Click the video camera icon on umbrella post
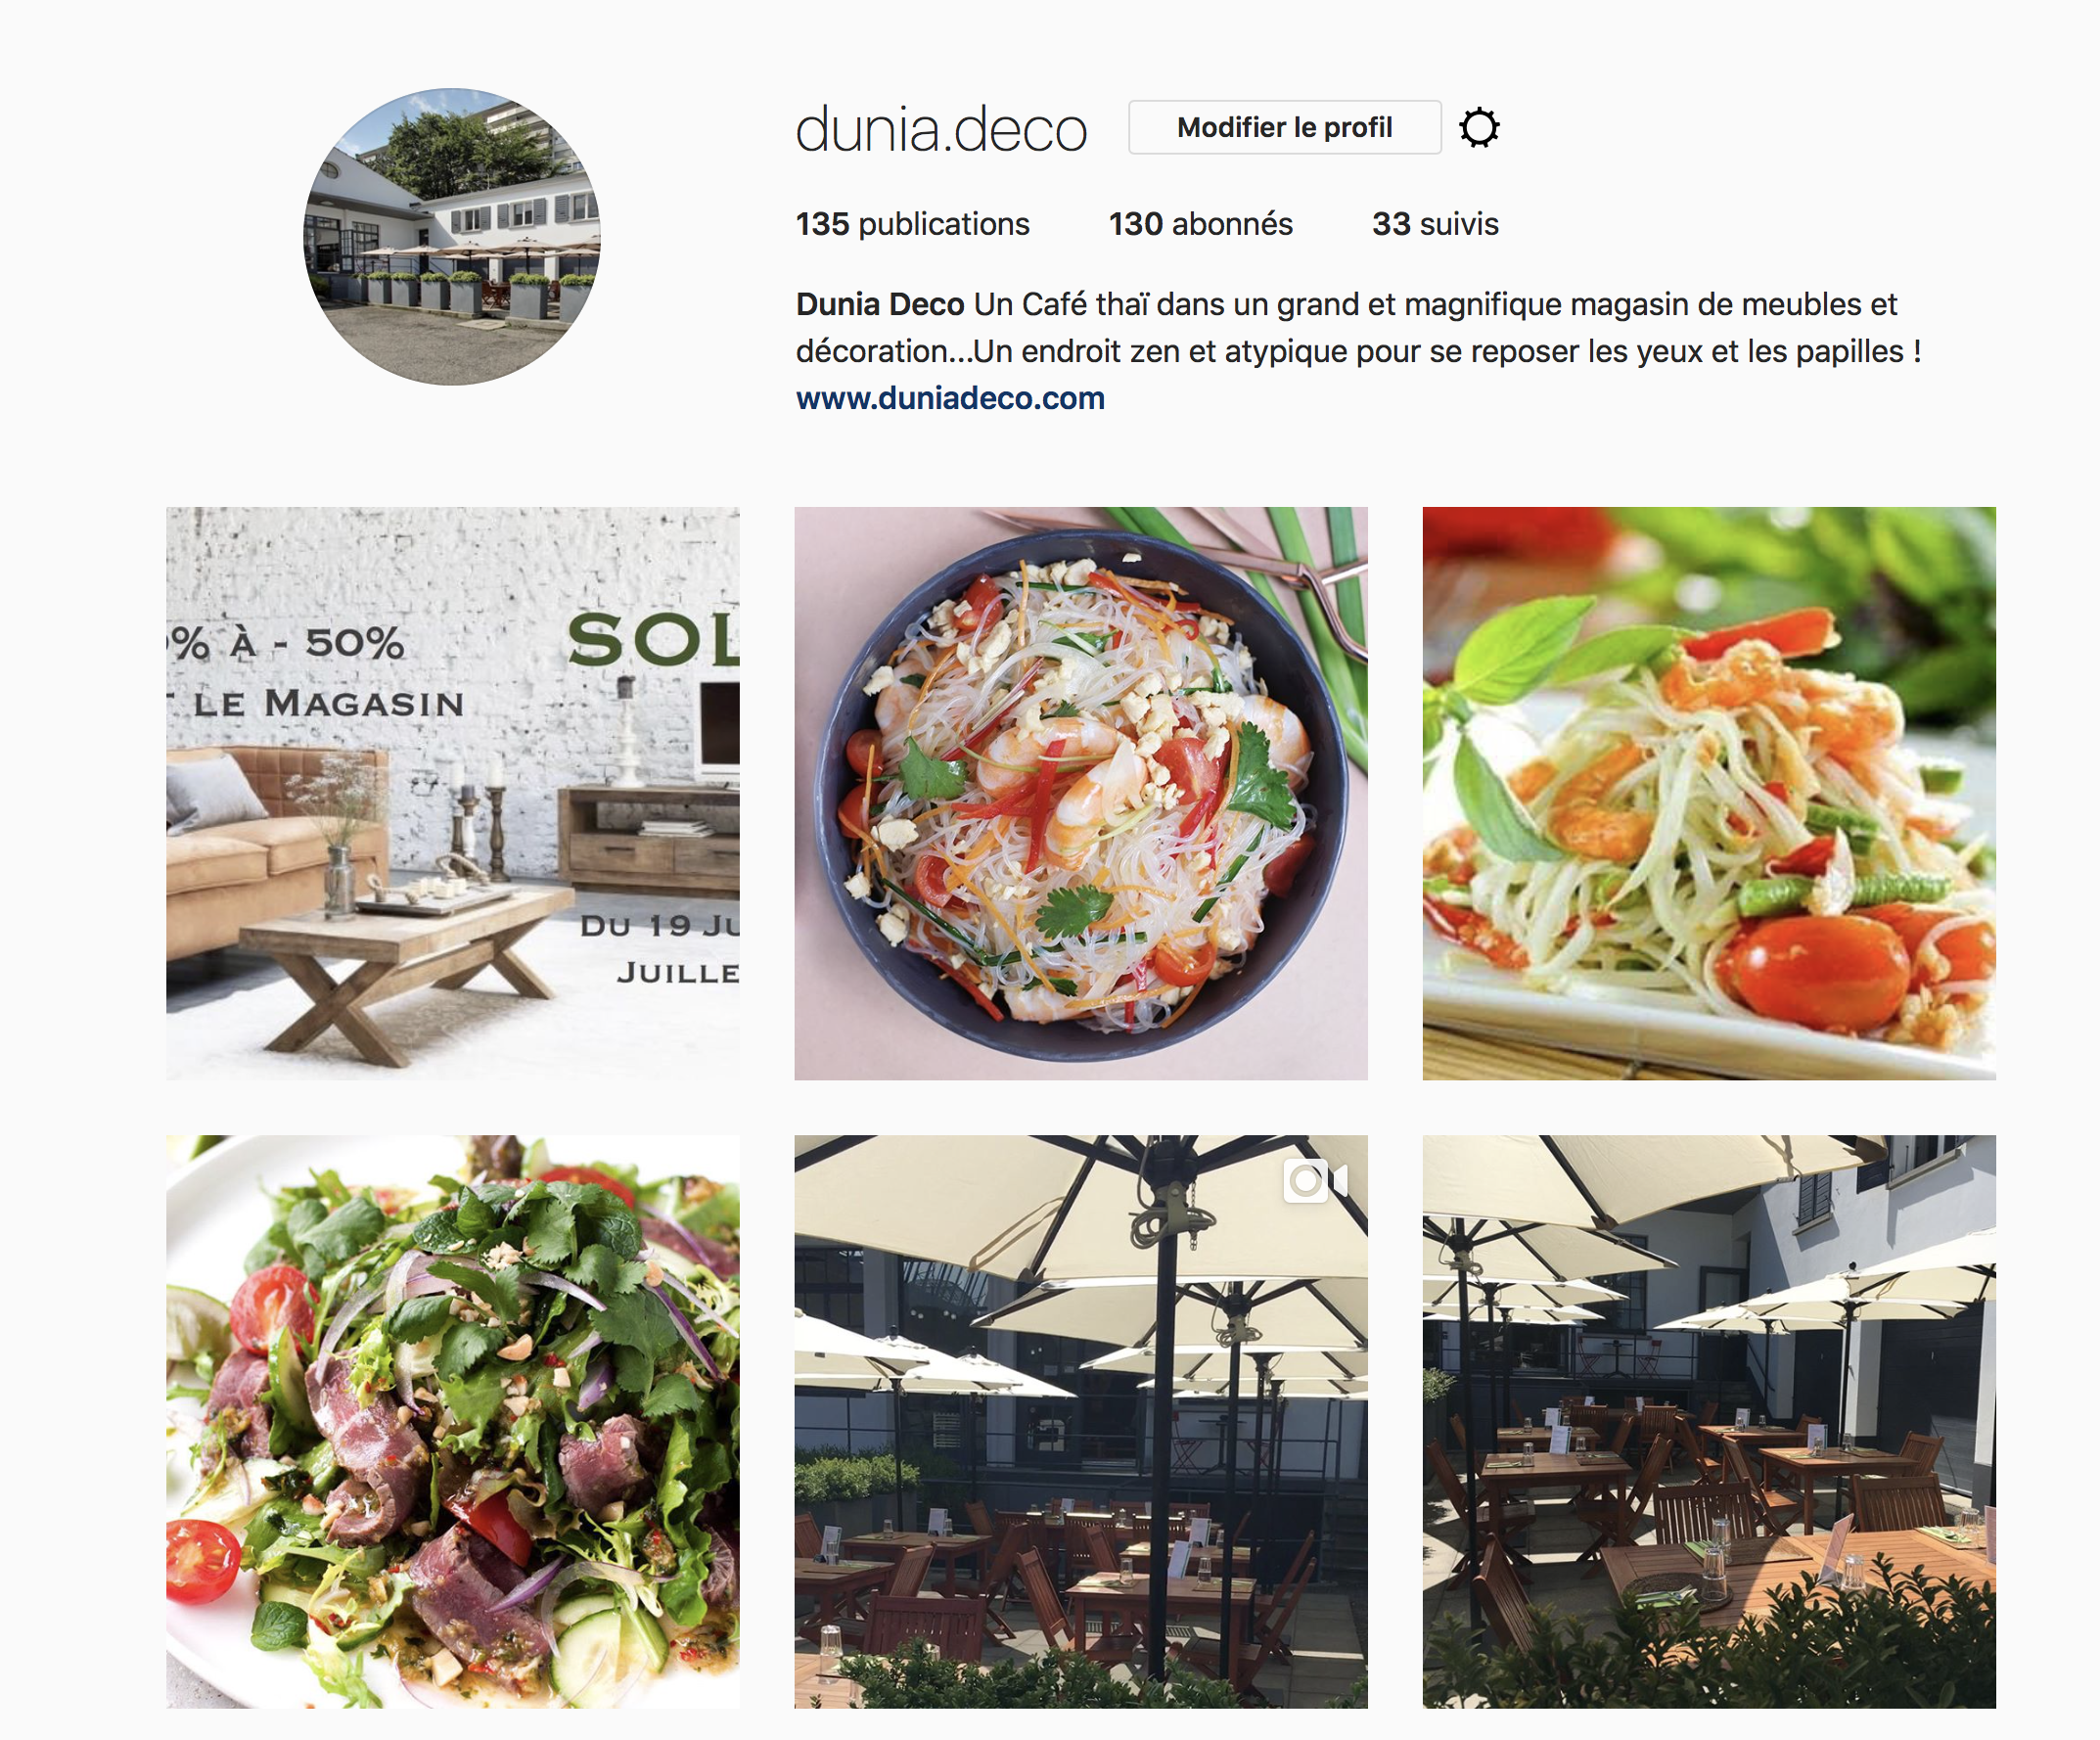 (x=1316, y=1181)
